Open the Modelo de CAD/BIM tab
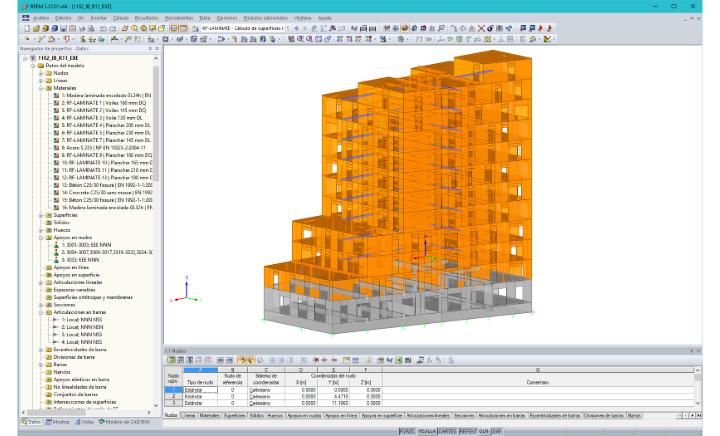 point(124,422)
